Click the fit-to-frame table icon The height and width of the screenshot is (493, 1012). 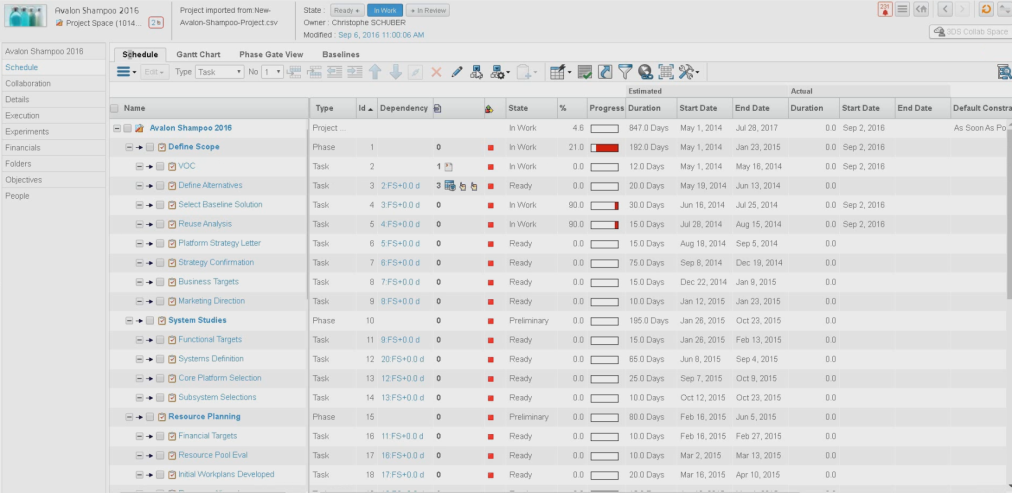coord(665,72)
